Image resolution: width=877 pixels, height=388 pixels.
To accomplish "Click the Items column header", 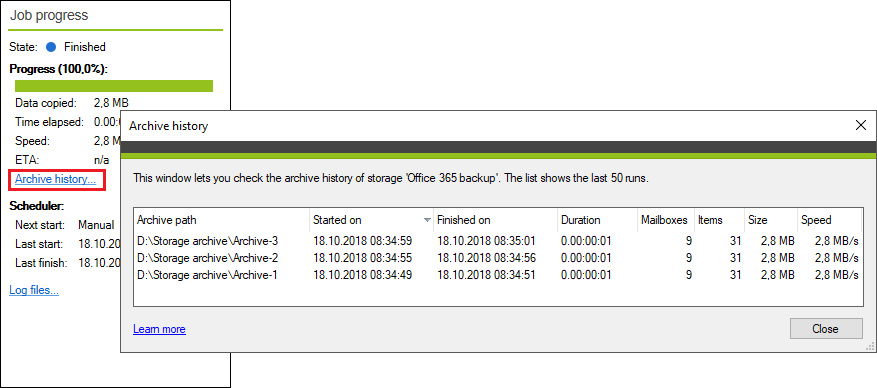I will 720,220.
